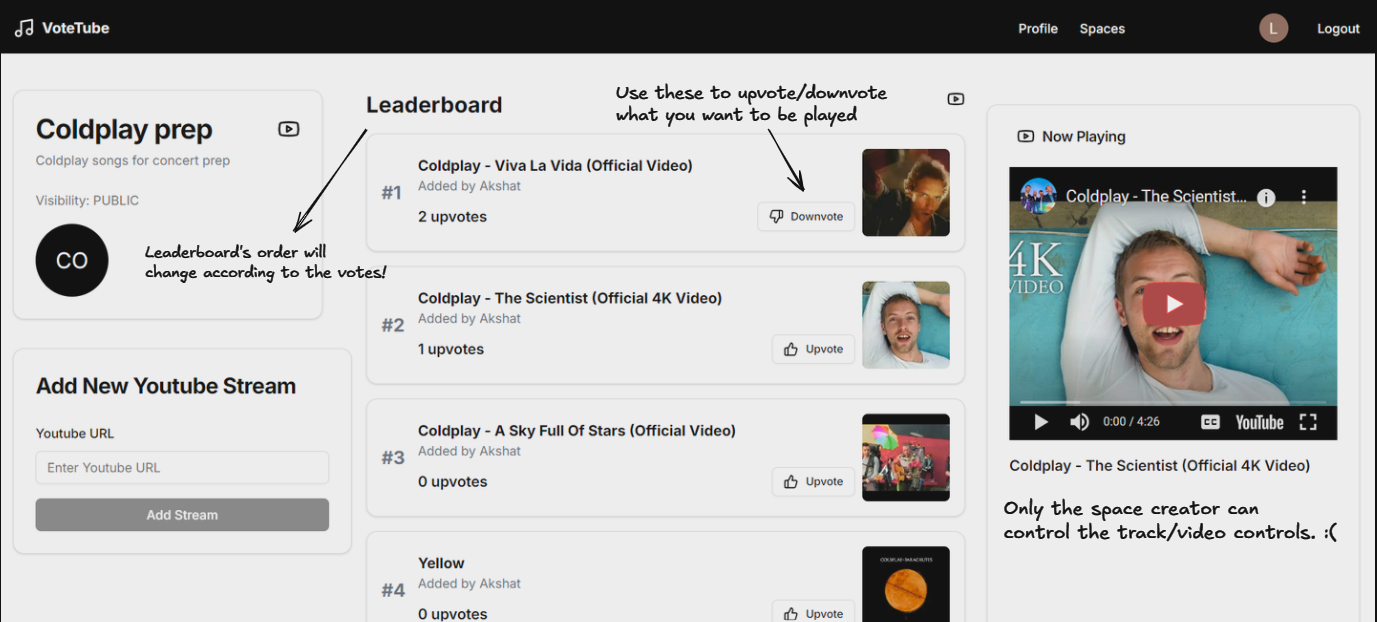Select the 'Yellow' song title
The image size is (1377, 622).
(x=441, y=563)
